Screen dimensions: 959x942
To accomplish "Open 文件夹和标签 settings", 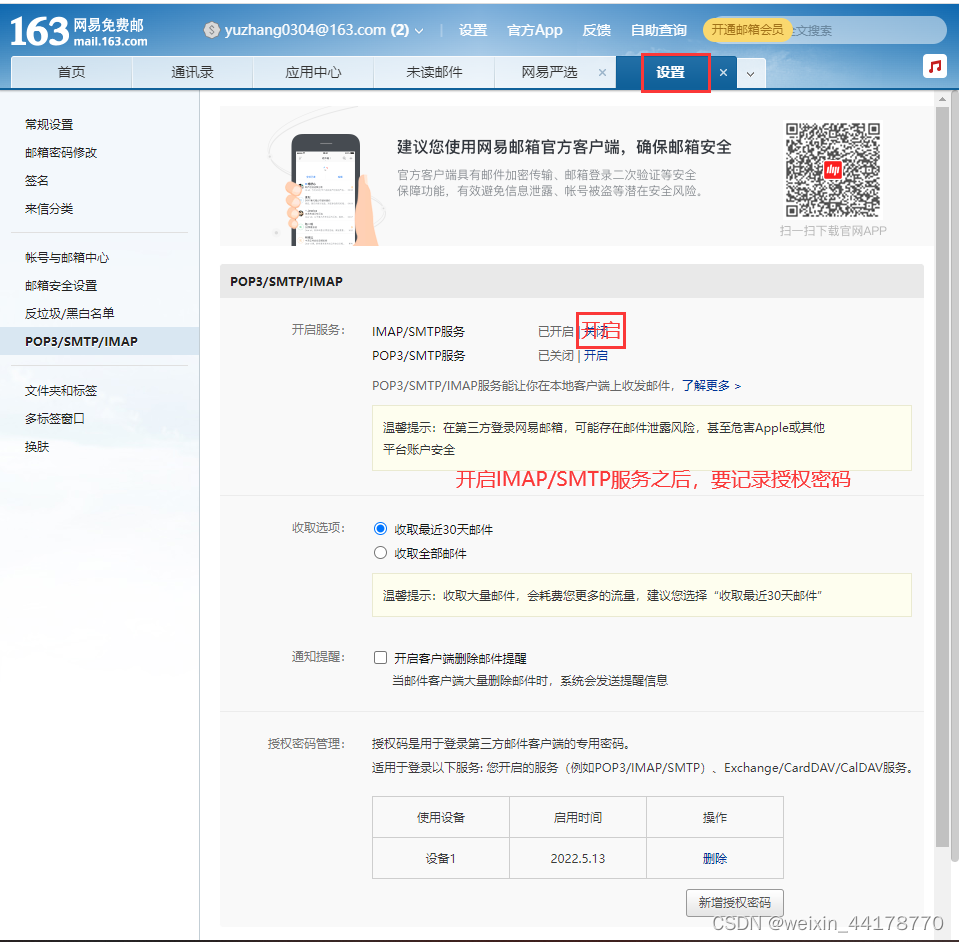I will [x=61, y=391].
